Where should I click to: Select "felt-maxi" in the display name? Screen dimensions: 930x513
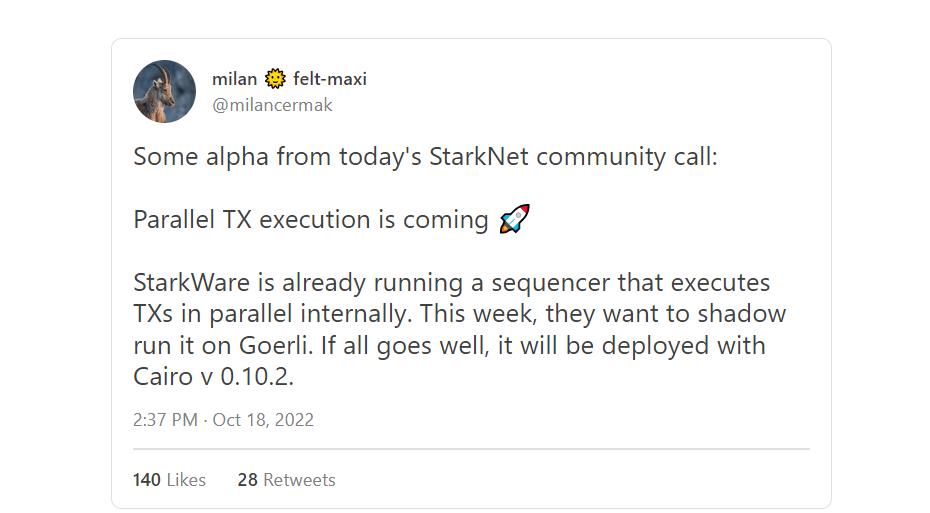pyautogui.click(x=330, y=79)
